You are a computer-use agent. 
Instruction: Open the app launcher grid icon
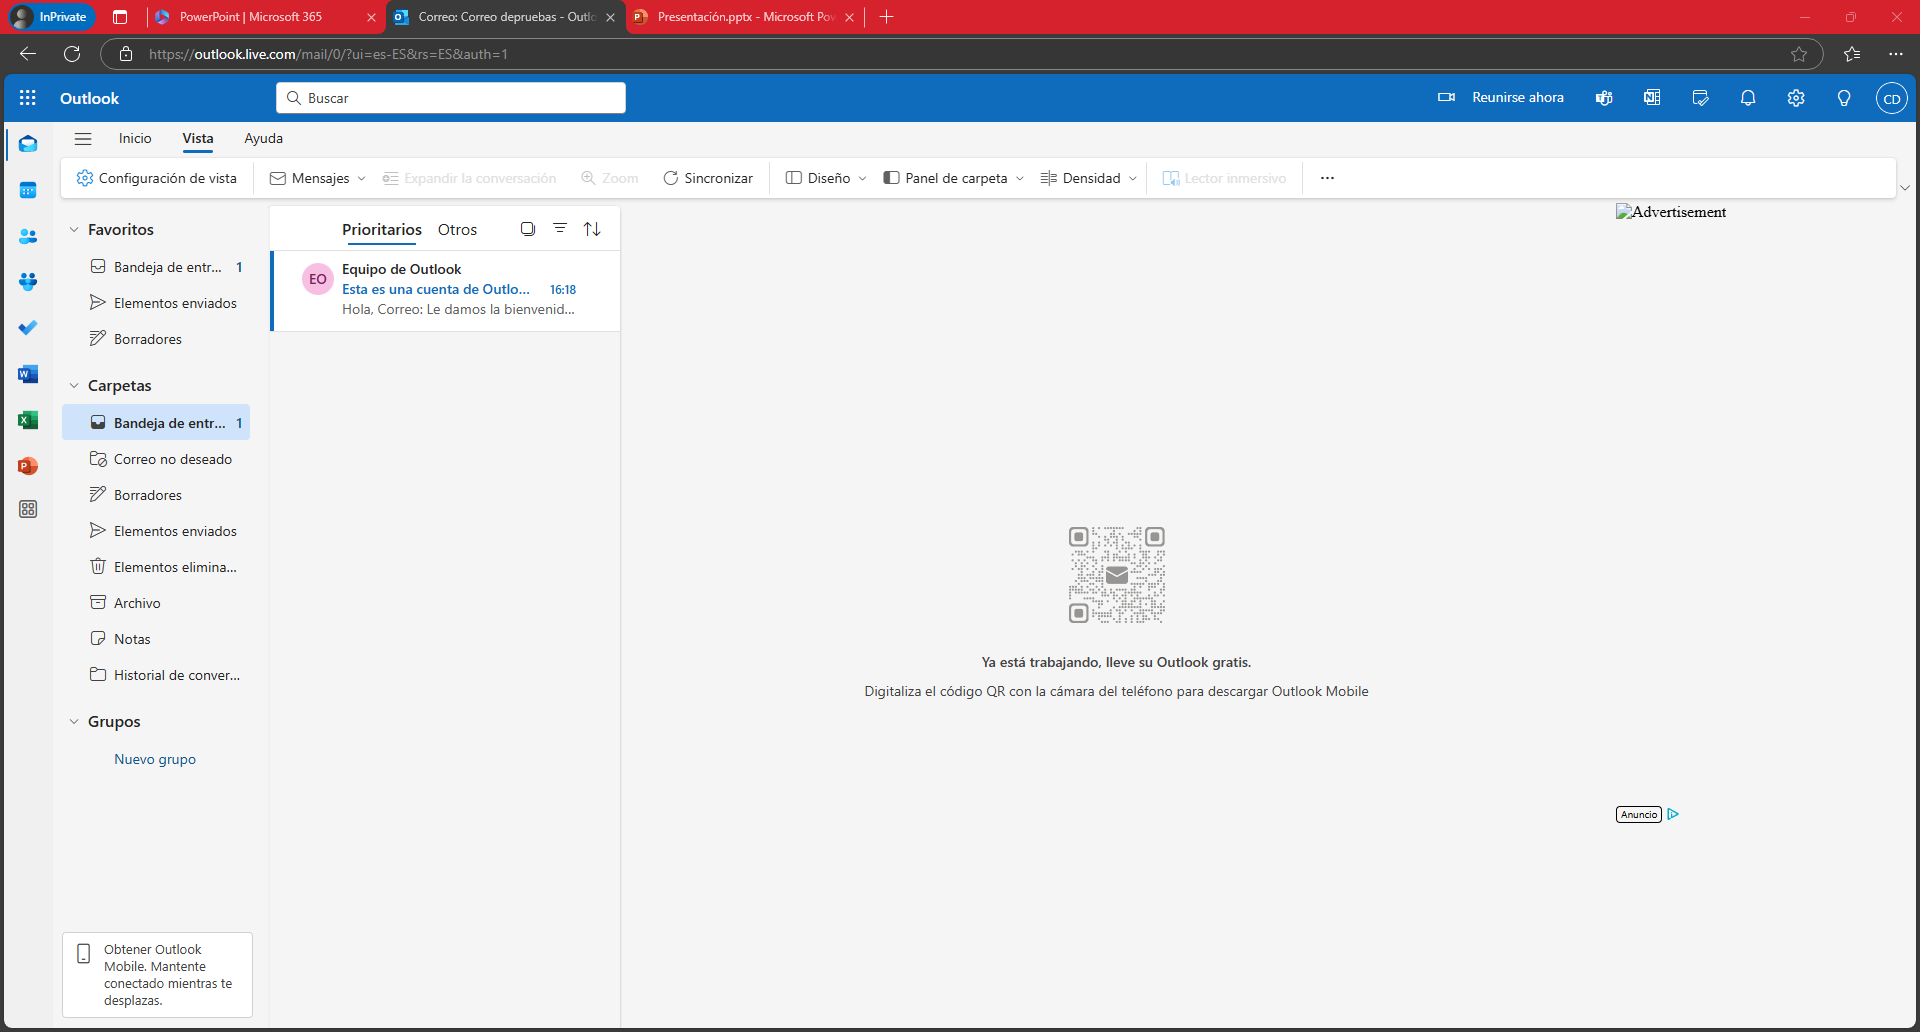point(28,98)
